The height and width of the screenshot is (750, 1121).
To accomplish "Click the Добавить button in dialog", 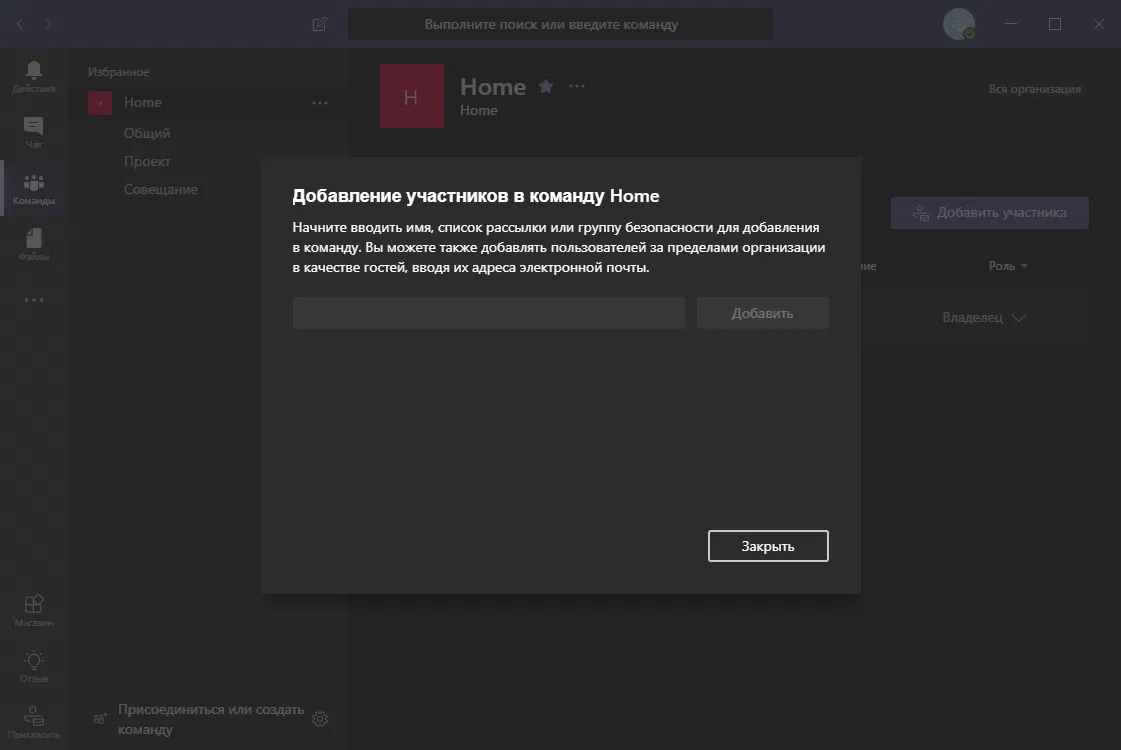I will pos(763,313).
